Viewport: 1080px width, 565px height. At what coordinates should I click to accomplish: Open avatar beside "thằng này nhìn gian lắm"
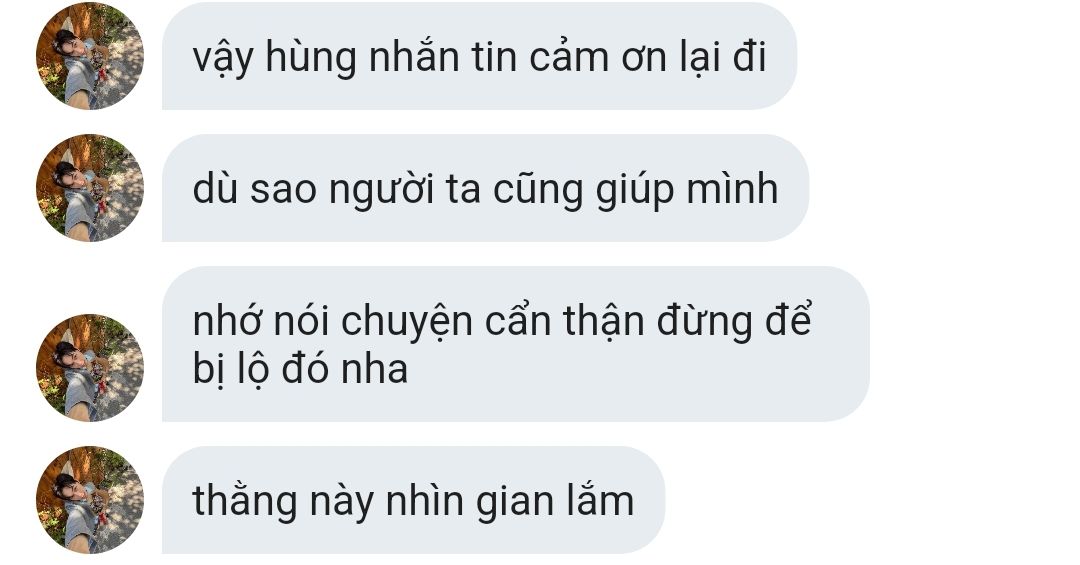(x=90, y=500)
